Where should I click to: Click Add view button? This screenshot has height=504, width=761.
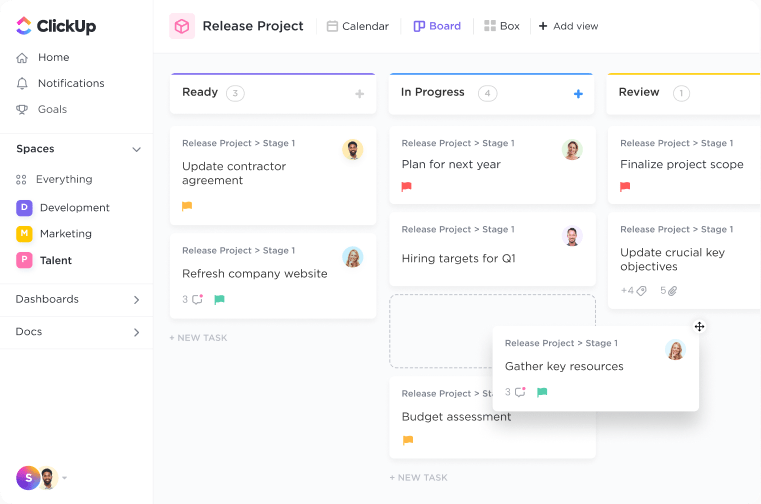pyautogui.click(x=568, y=26)
